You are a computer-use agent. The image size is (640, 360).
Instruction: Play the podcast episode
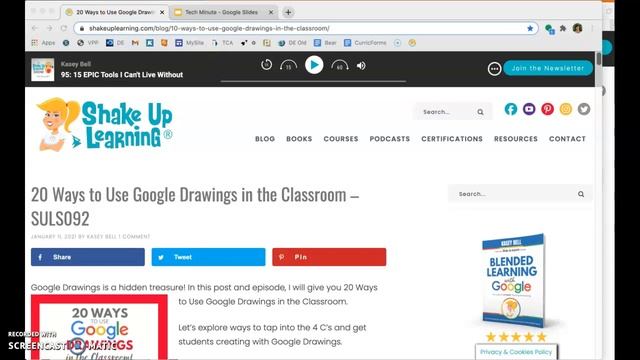314,65
